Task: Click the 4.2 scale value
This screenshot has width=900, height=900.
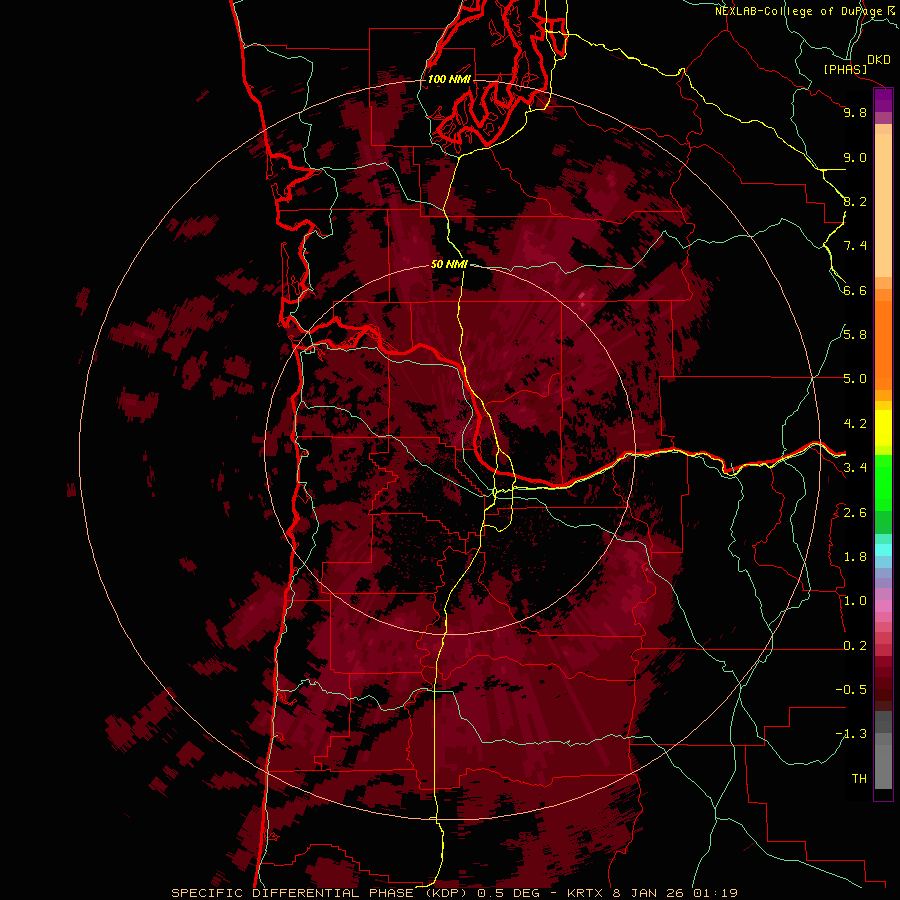Action: click(855, 424)
